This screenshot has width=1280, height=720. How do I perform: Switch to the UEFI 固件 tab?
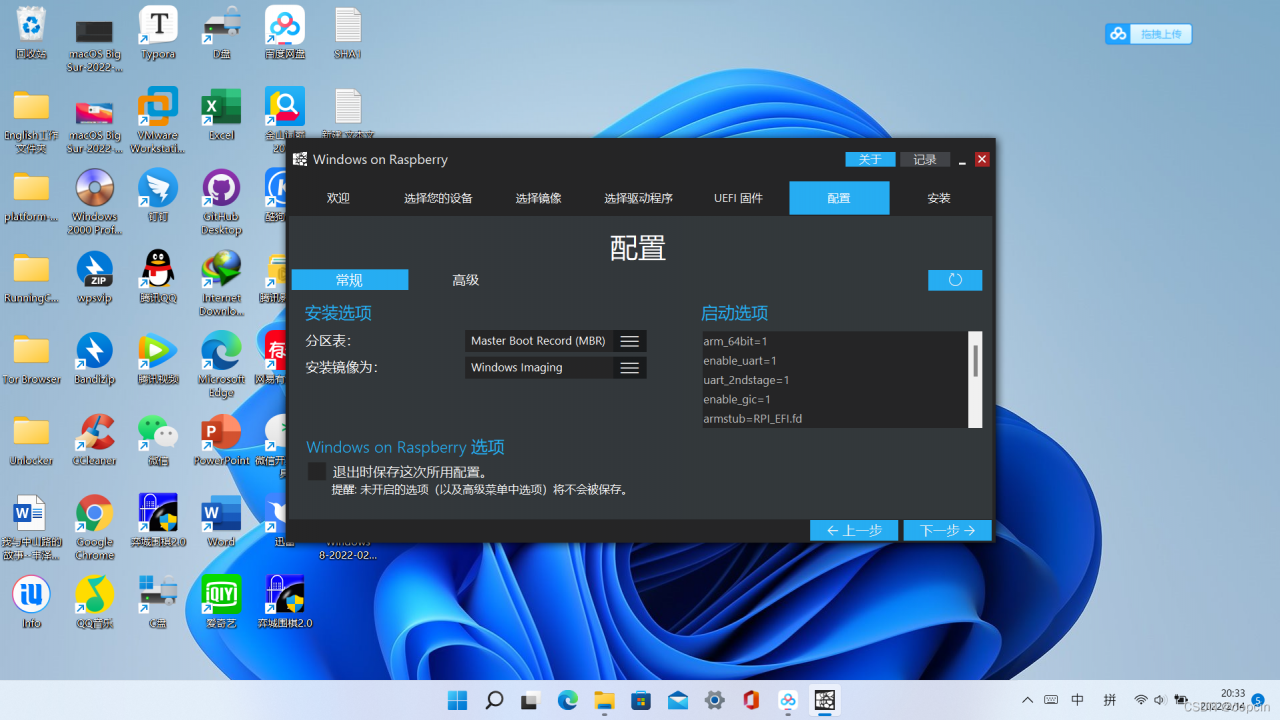coord(738,198)
